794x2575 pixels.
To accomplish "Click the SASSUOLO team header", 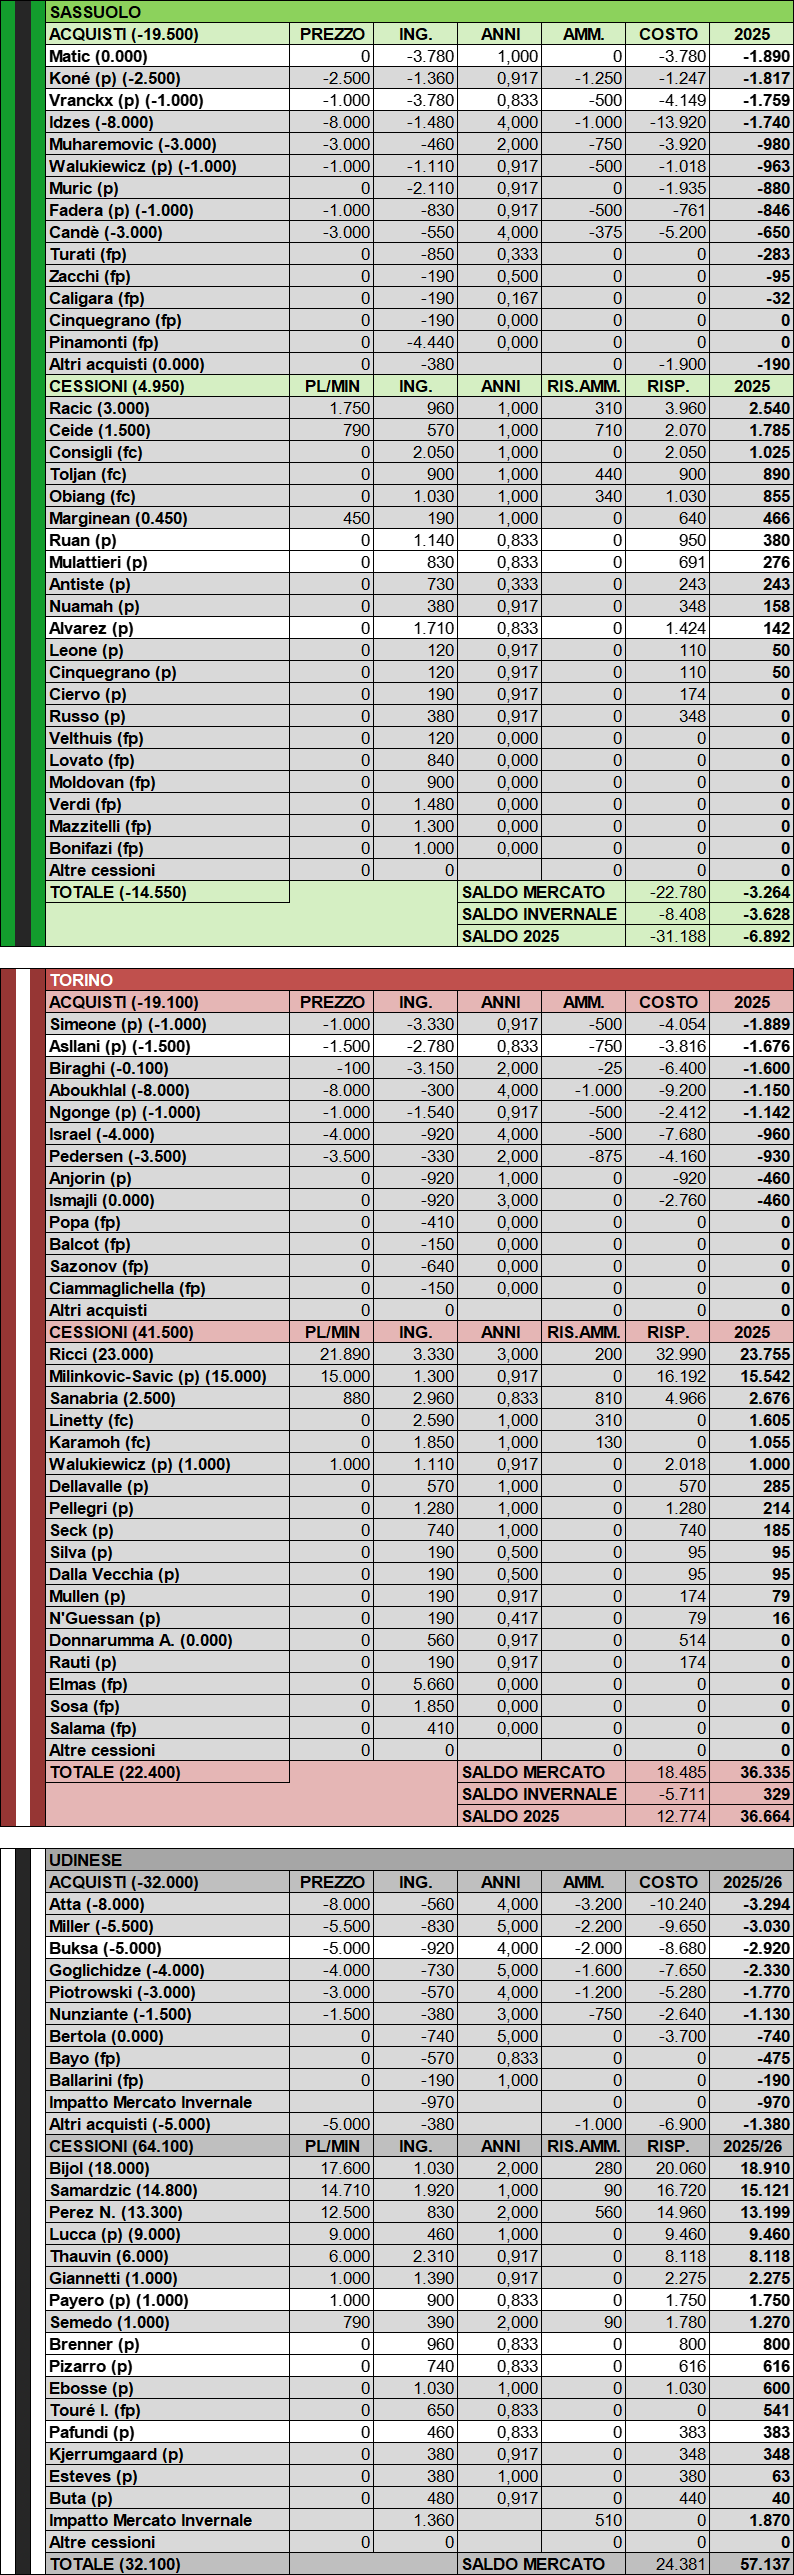I will [x=95, y=12].
